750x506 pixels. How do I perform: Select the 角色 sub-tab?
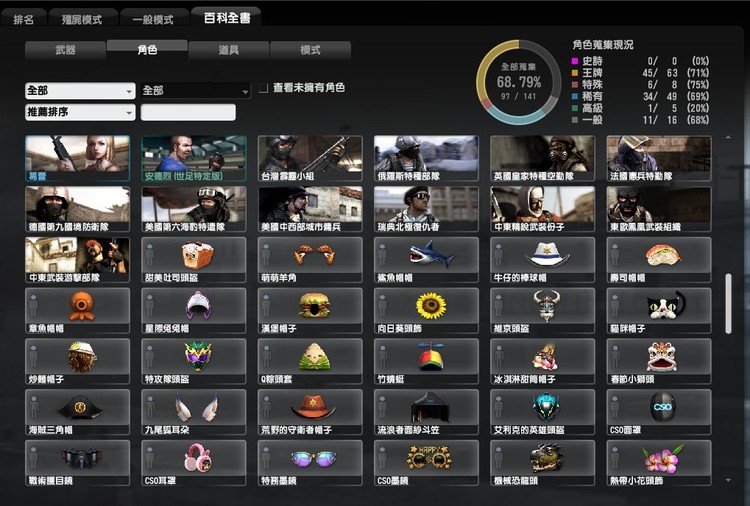tap(147, 49)
